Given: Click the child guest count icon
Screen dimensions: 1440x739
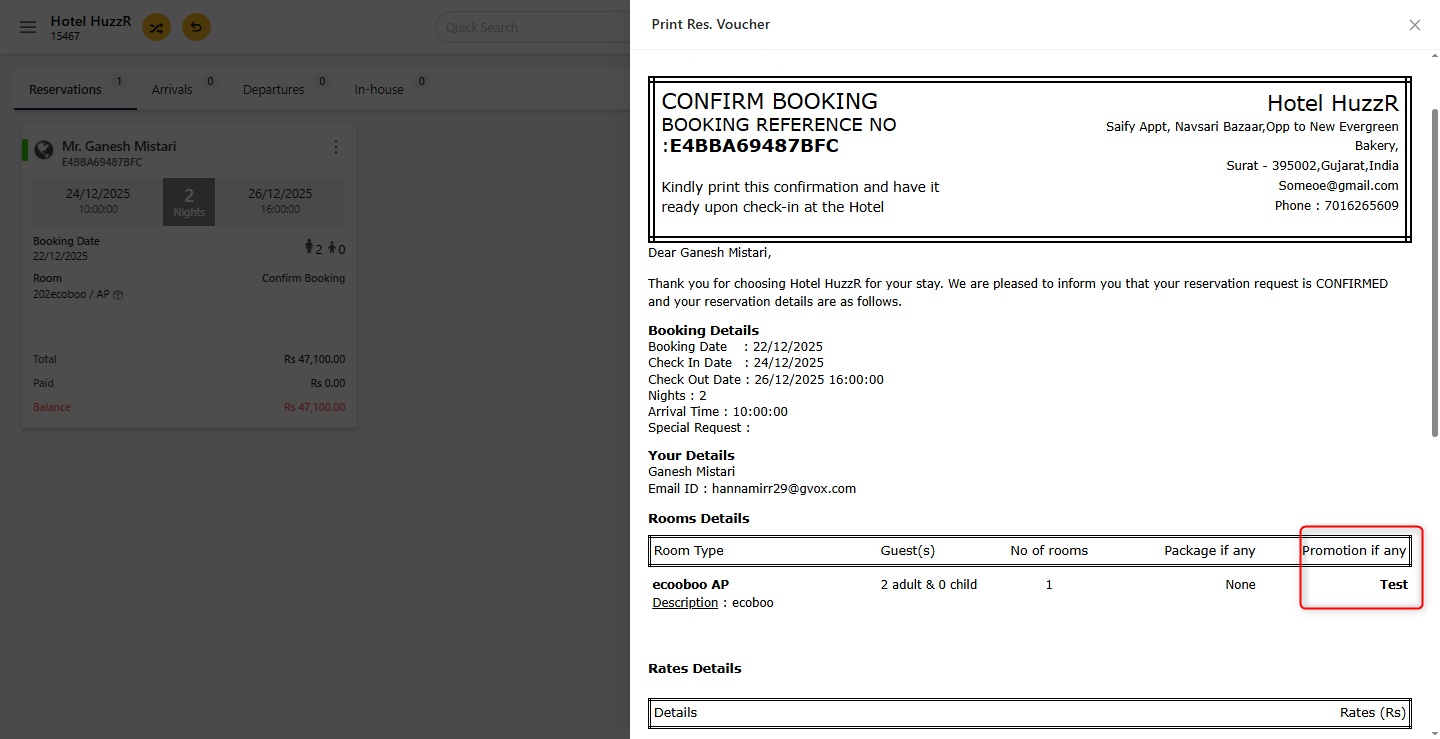Looking at the screenshot, I should [x=331, y=248].
